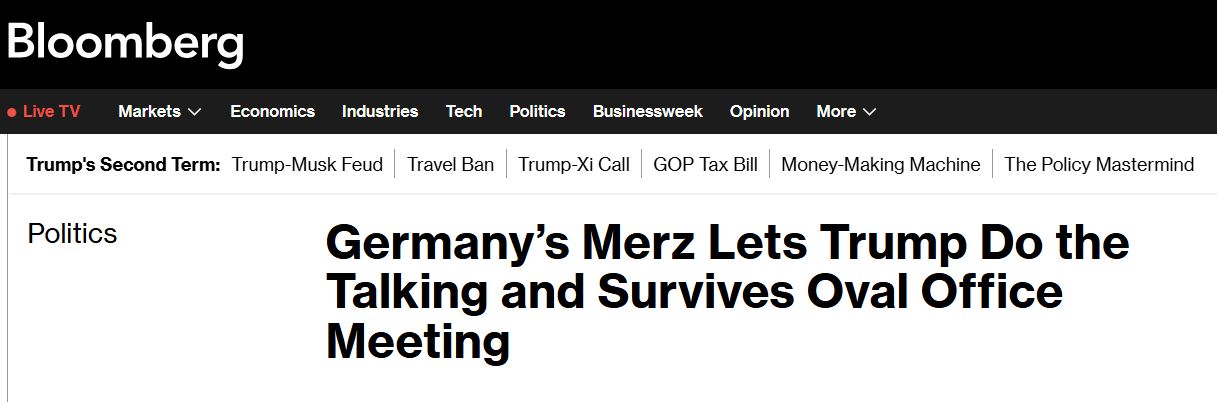Click the Politics section label beside headline
1217x402 pixels.
72,234
